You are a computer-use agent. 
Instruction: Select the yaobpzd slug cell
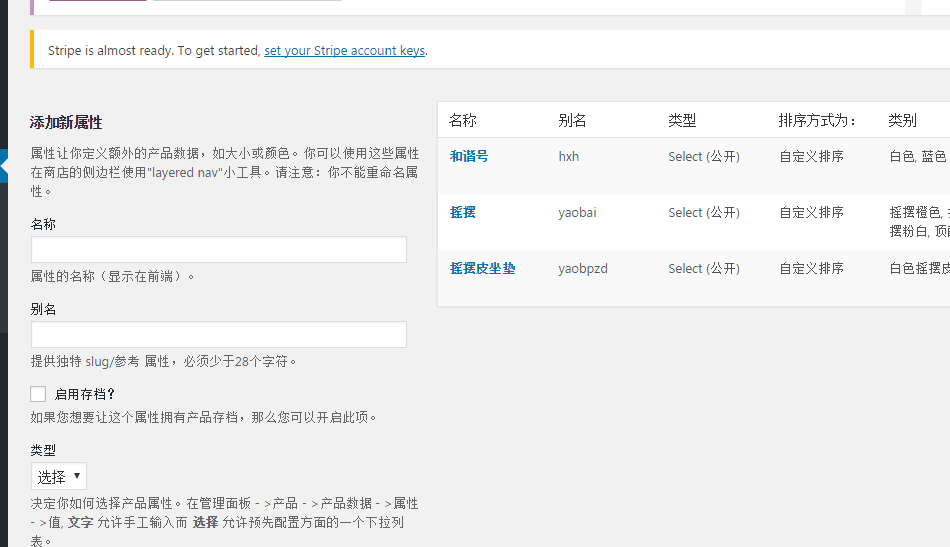coord(583,268)
